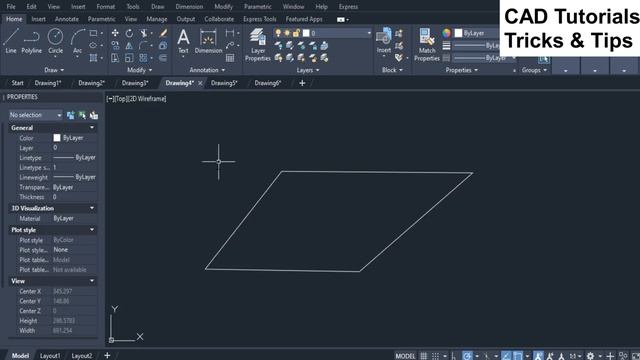The height and width of the screenshot is (360, 640).
Task: Switch to the Parametric ribbon tab
Action: point(101,19)
